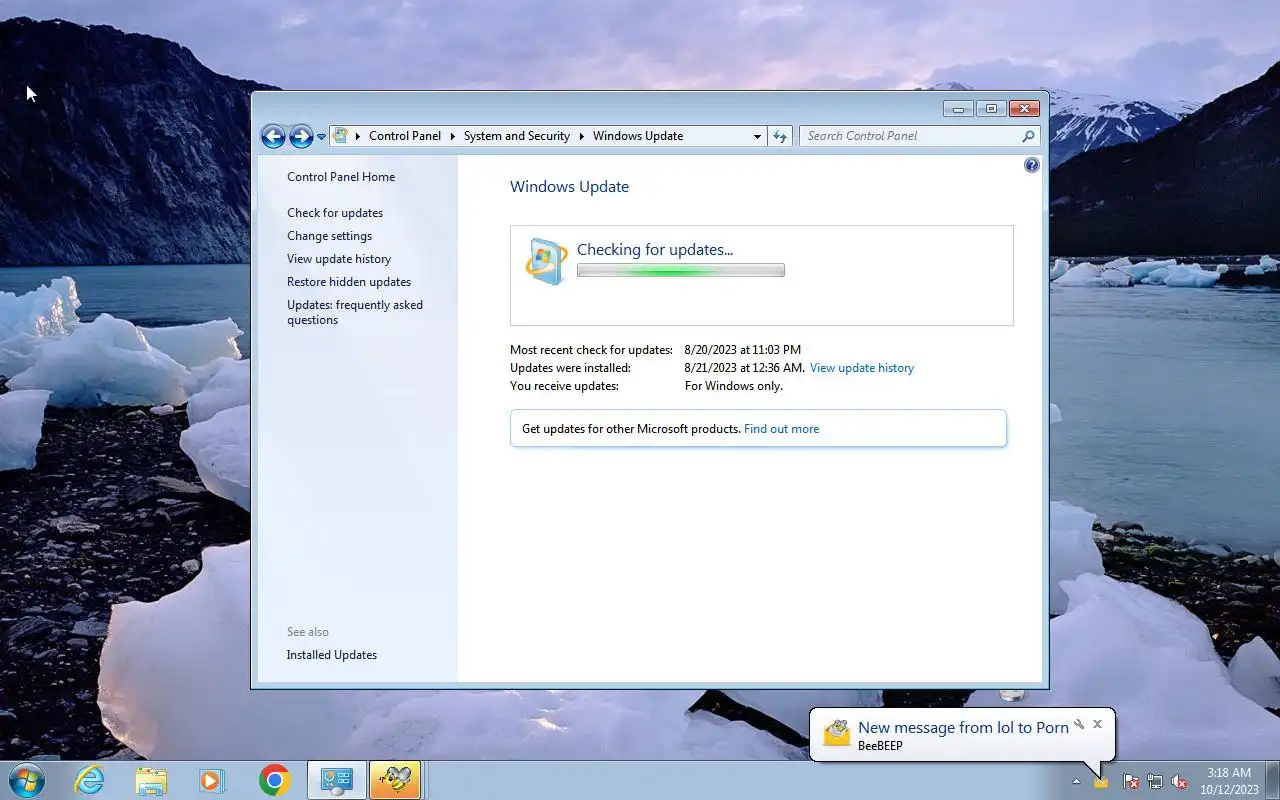This screenshot has width=1280, height=800.
Task: Open the recent pages dropdown arrow
Action: [x=321, y=137]
